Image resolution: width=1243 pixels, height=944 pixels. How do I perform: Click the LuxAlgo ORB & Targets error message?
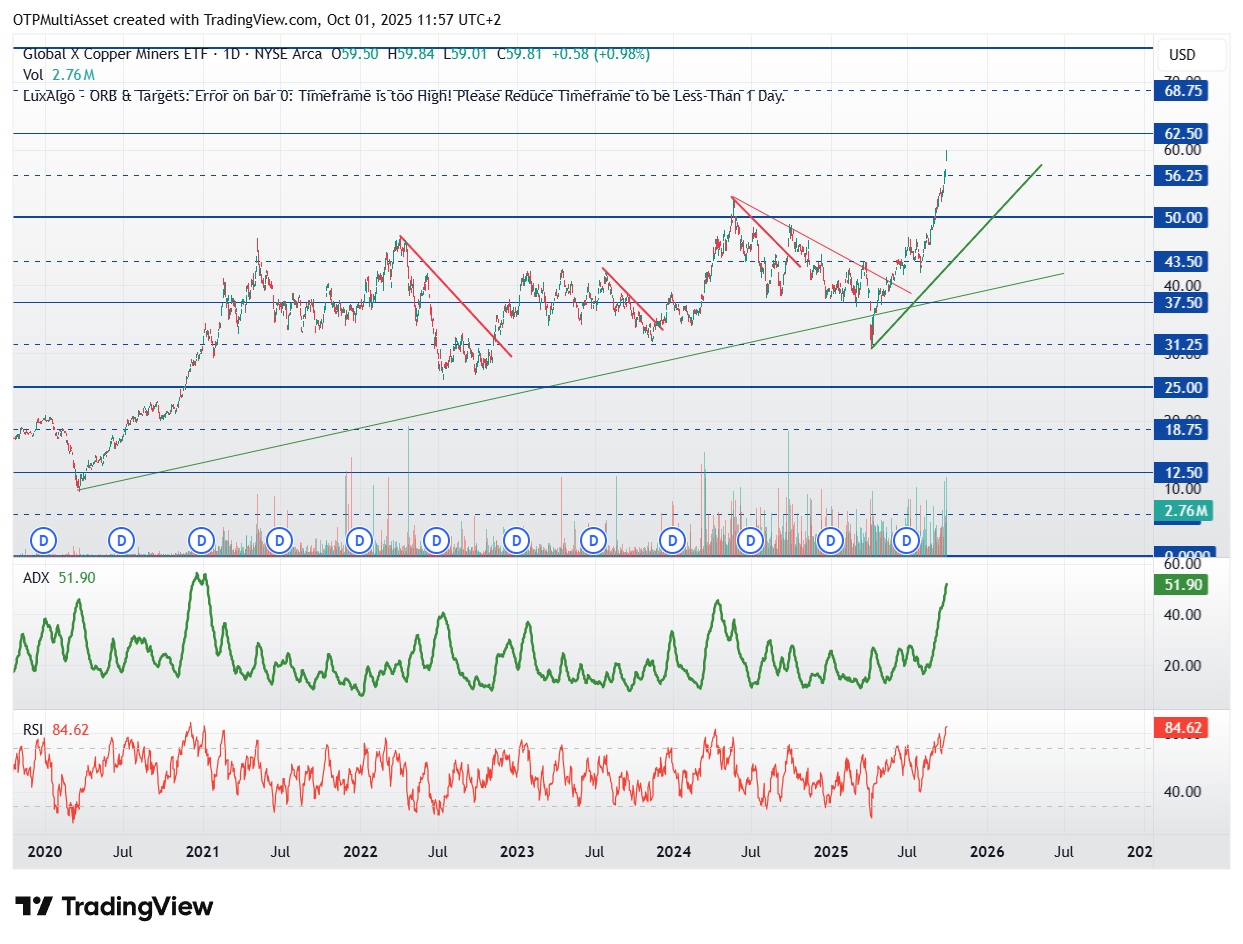click(x=400, y=96)
